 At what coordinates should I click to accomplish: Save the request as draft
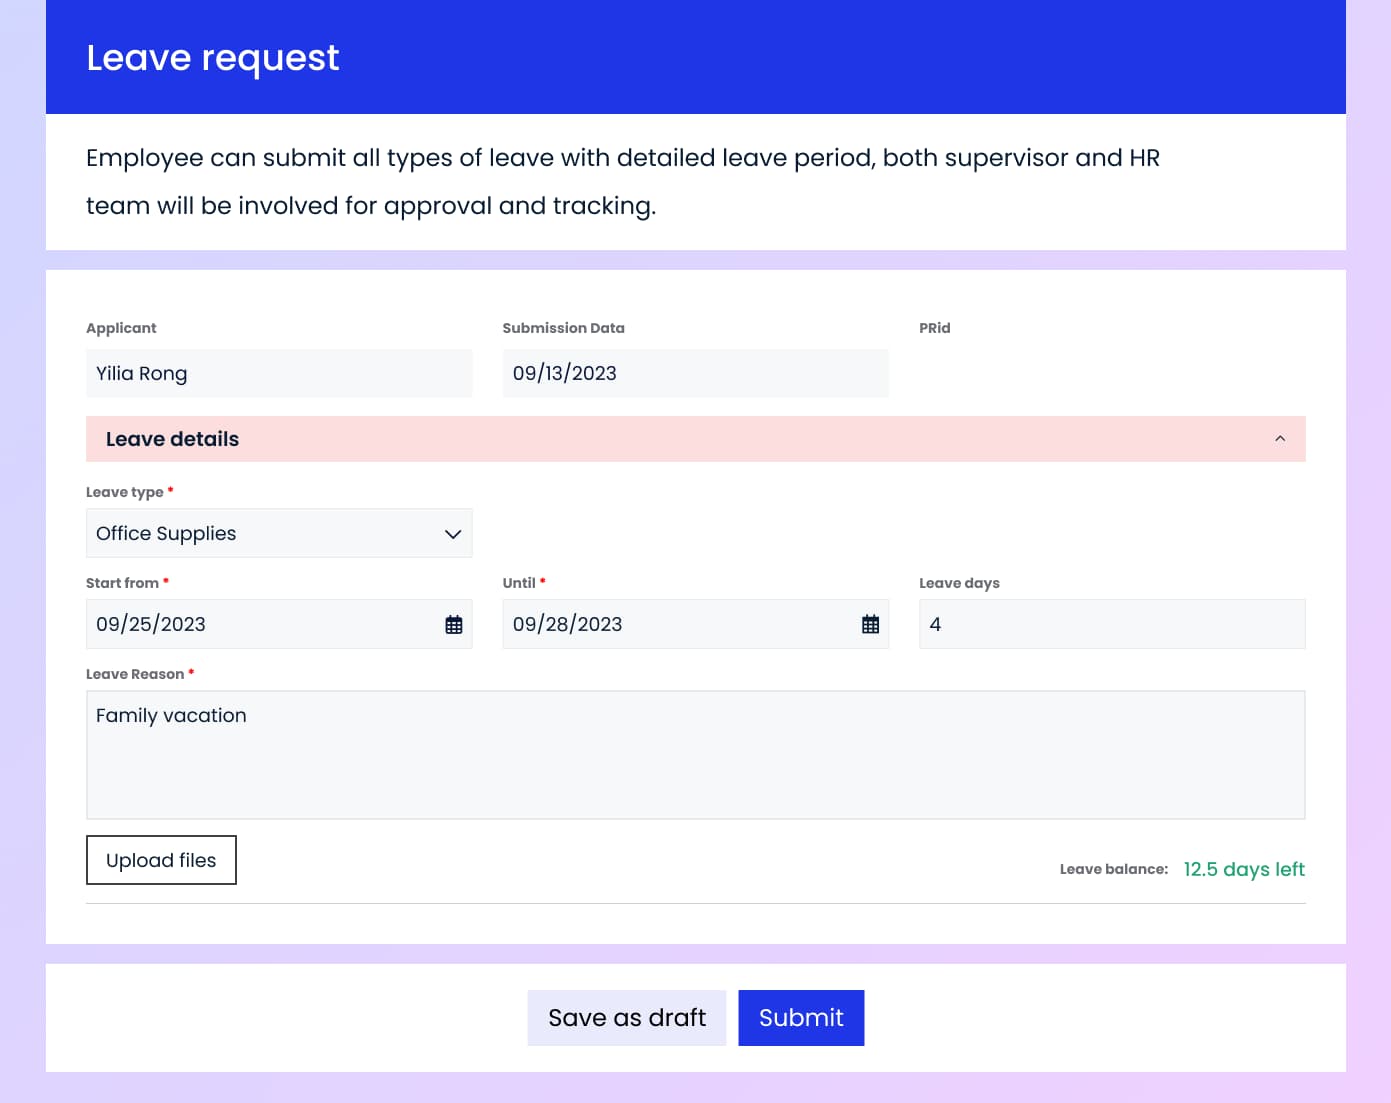pos(627,1018)
